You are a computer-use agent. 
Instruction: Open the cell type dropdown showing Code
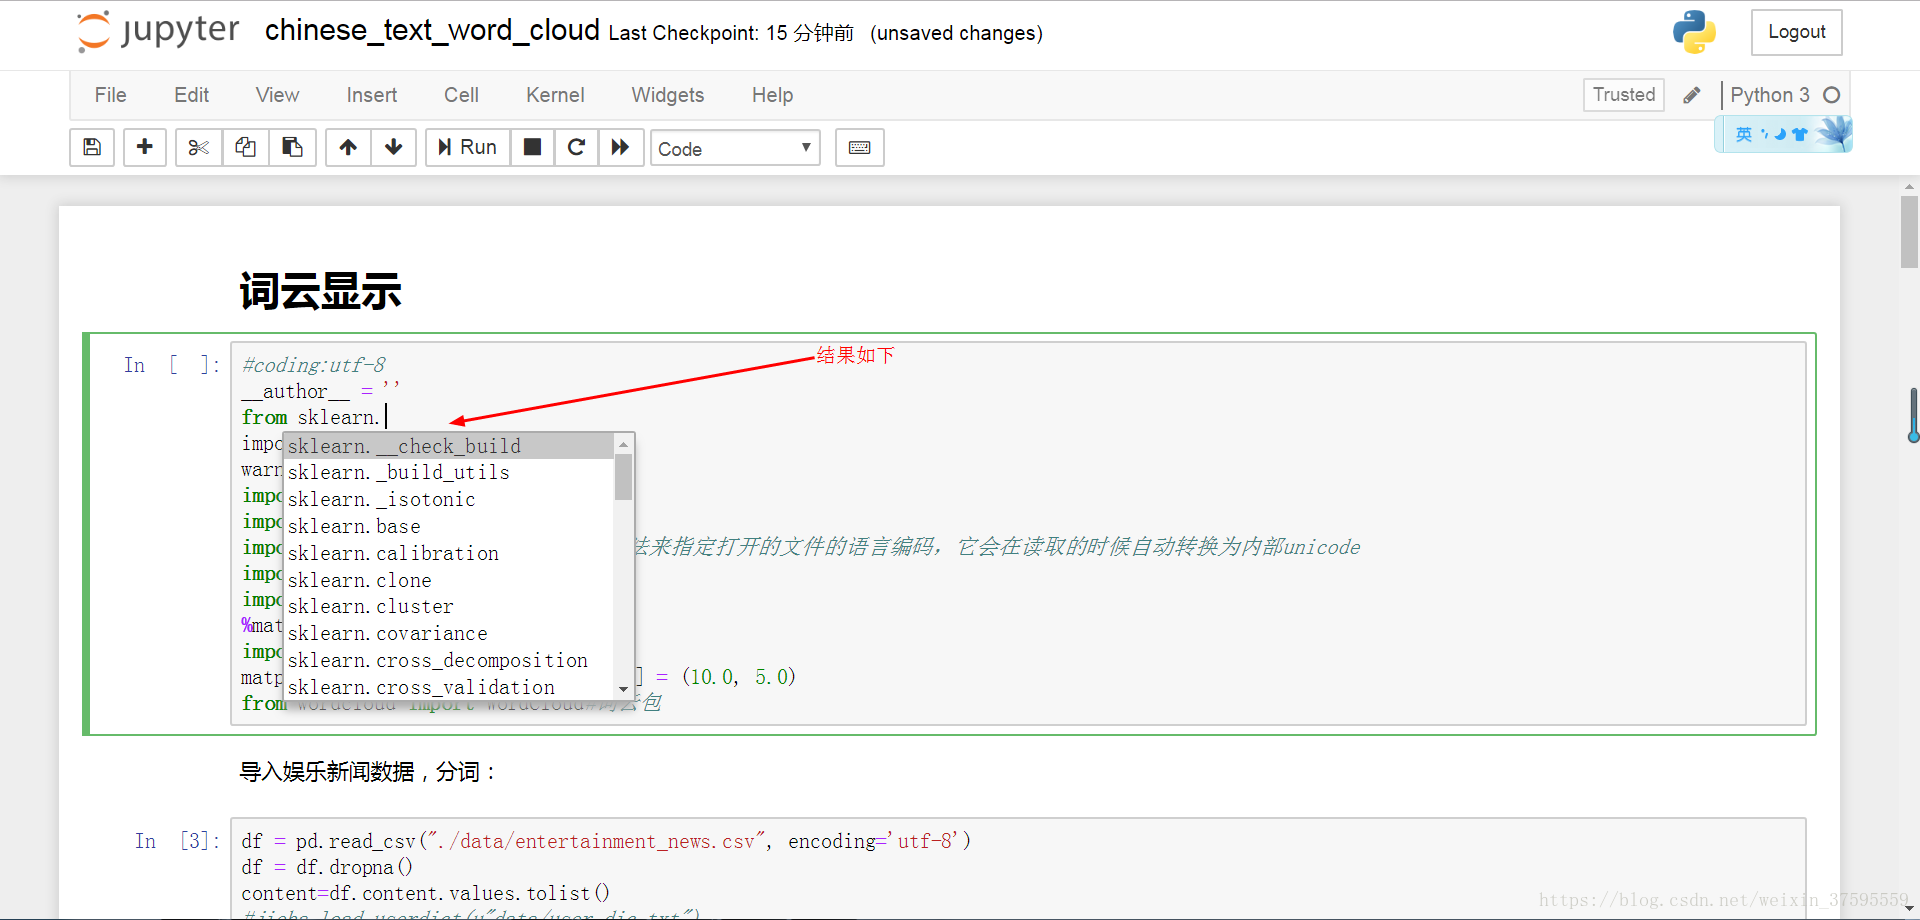point(735,148)
